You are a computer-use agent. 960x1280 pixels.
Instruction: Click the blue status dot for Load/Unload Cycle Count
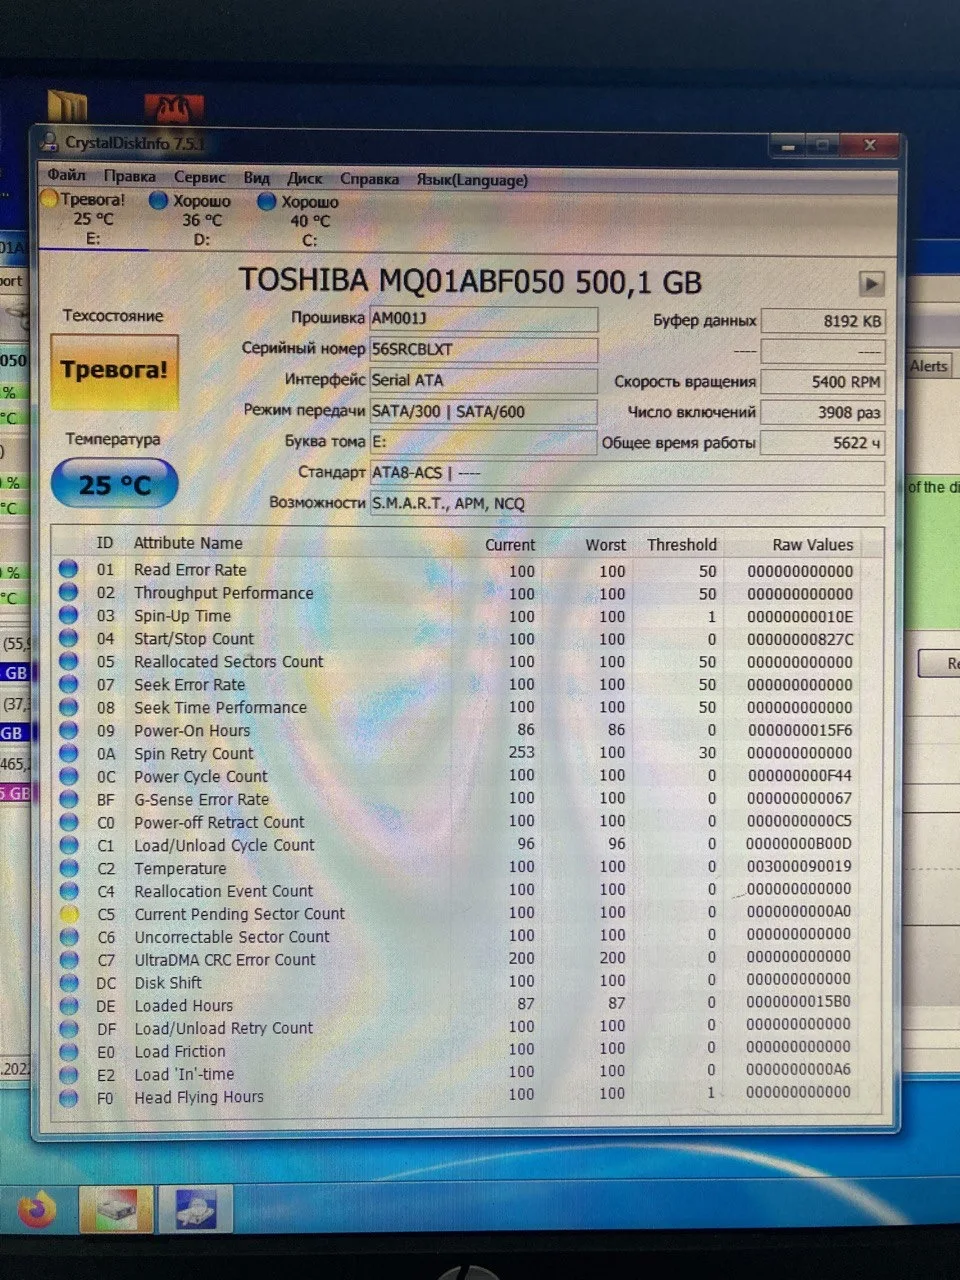coord(69,844)
